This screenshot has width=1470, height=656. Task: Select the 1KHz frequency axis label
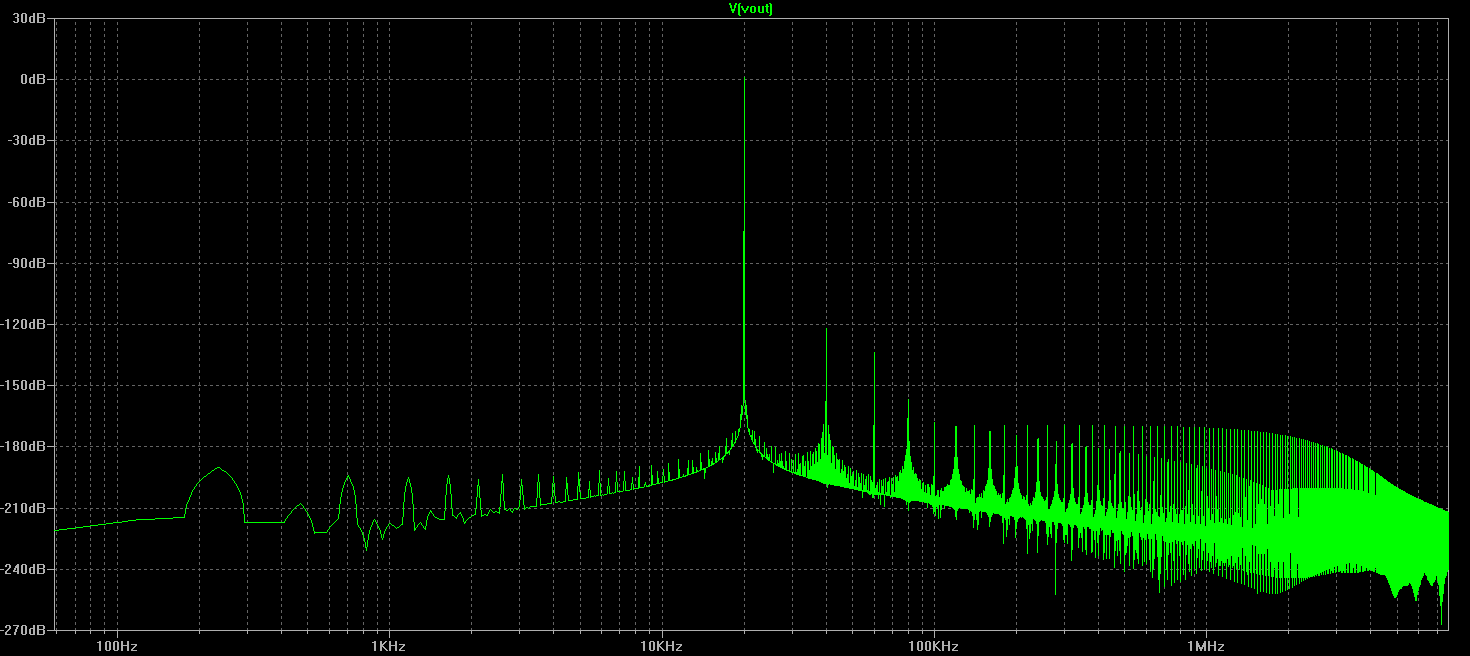[388, 646]
